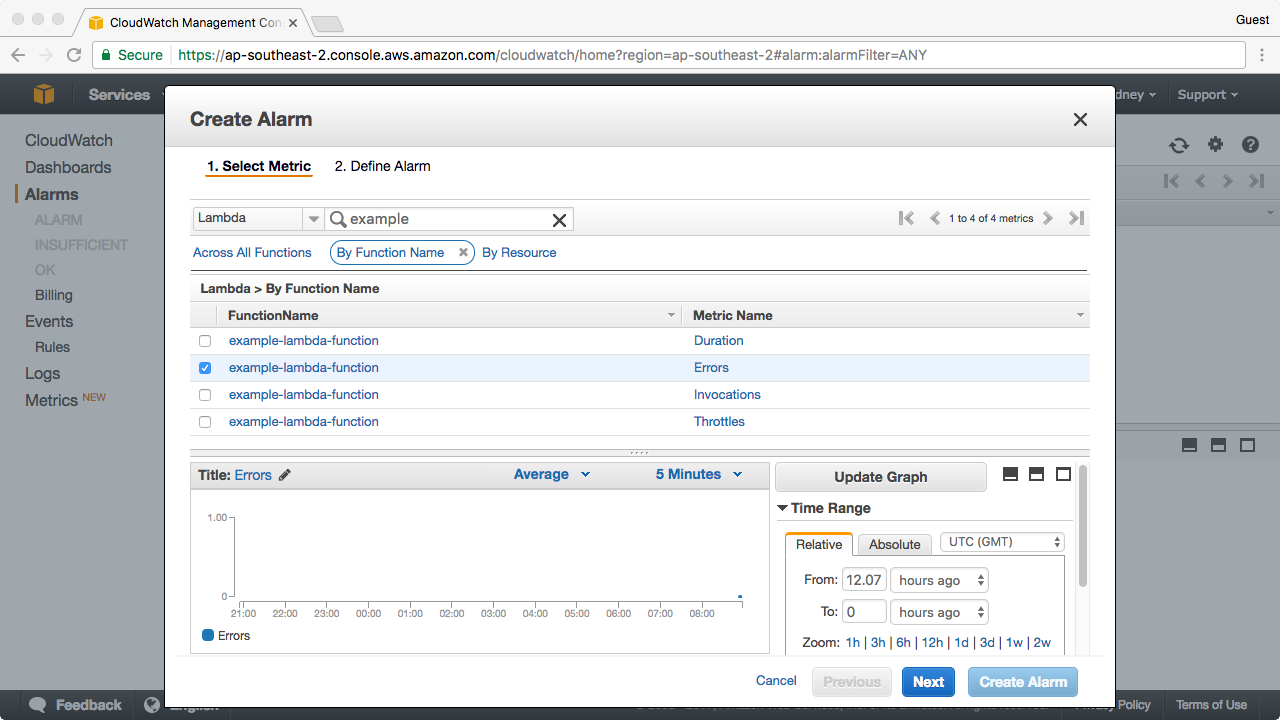
Task: Collapse the Time Range section
Action: tap(783, 508)
